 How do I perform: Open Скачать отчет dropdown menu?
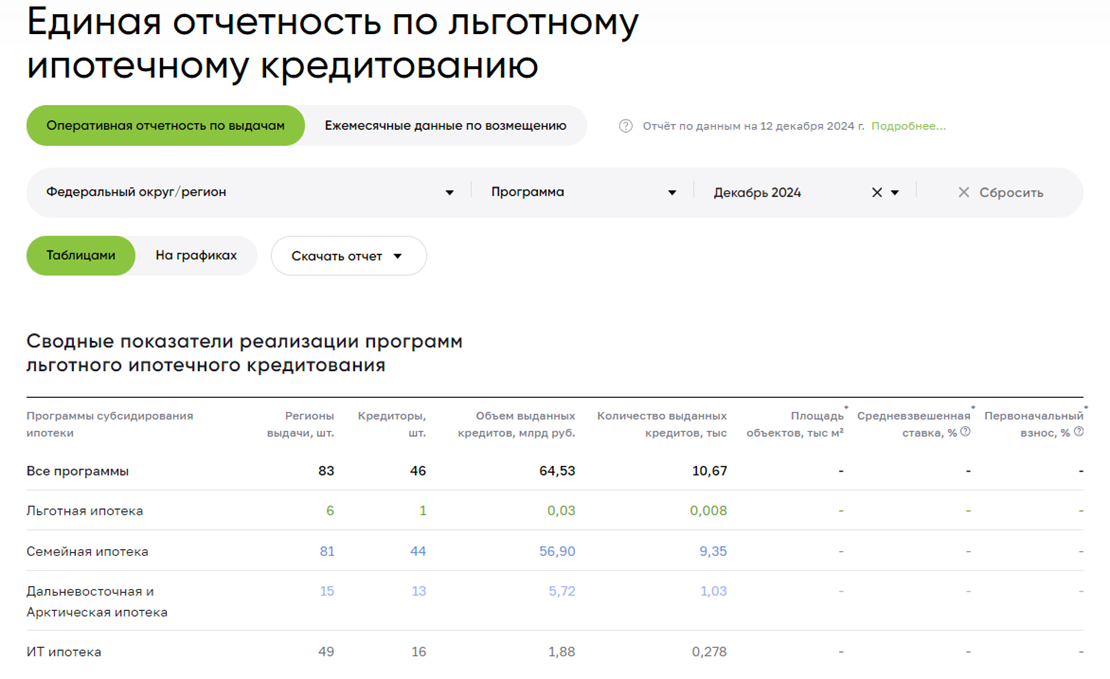pos(348,256)
